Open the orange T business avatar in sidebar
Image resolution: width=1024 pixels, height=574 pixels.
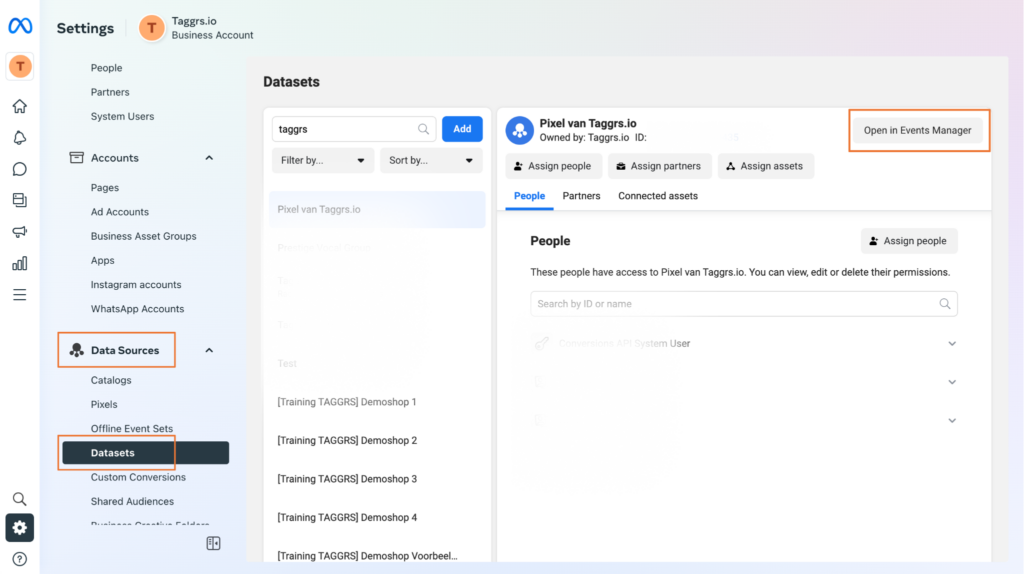(20, 66)
